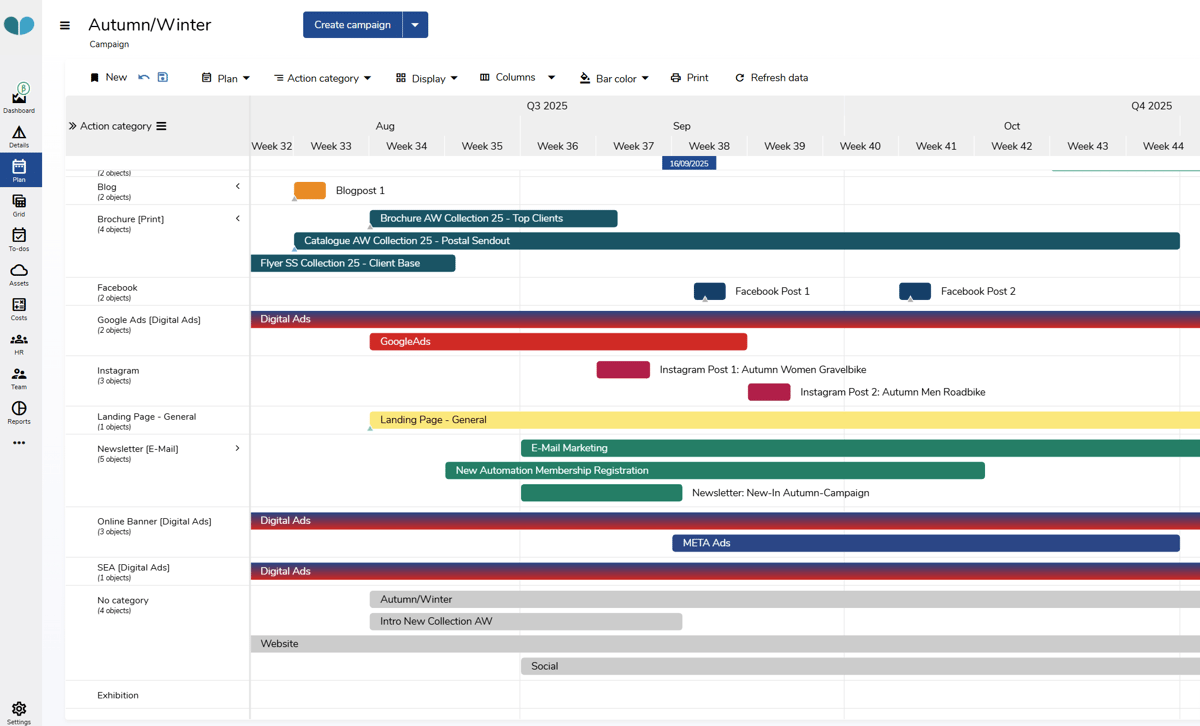This screenshot has width=1200, height=726.
Task: Open the Create campaign dropdown arrow
Action: coord(415,25)
